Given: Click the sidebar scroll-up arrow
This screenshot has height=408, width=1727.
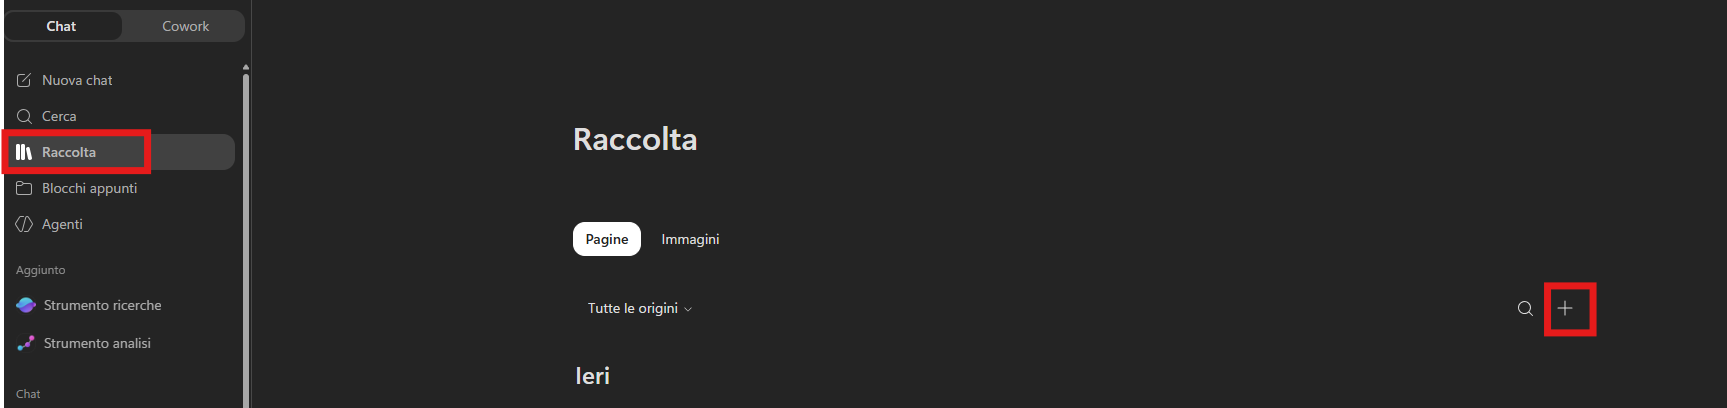Looking at the screenshot, I should (246, 68).
